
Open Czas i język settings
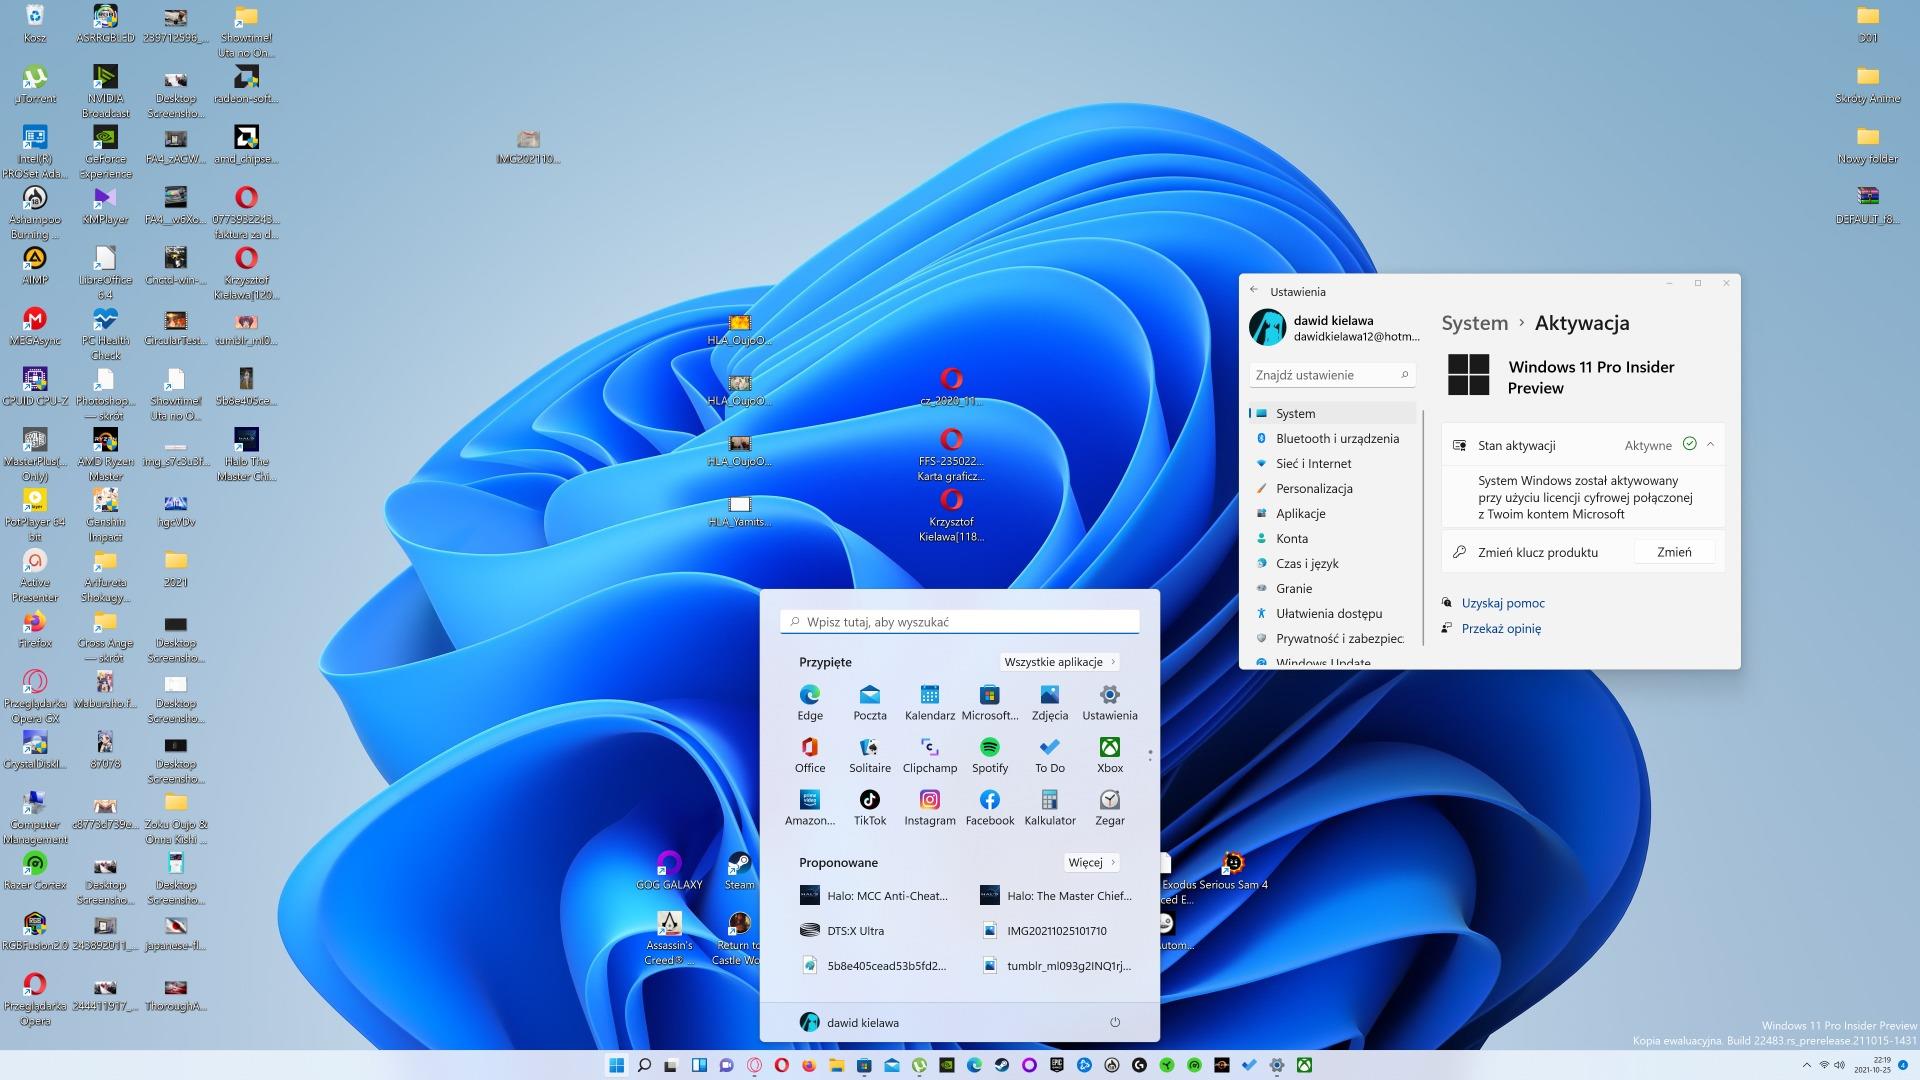tap(1332, 563)
